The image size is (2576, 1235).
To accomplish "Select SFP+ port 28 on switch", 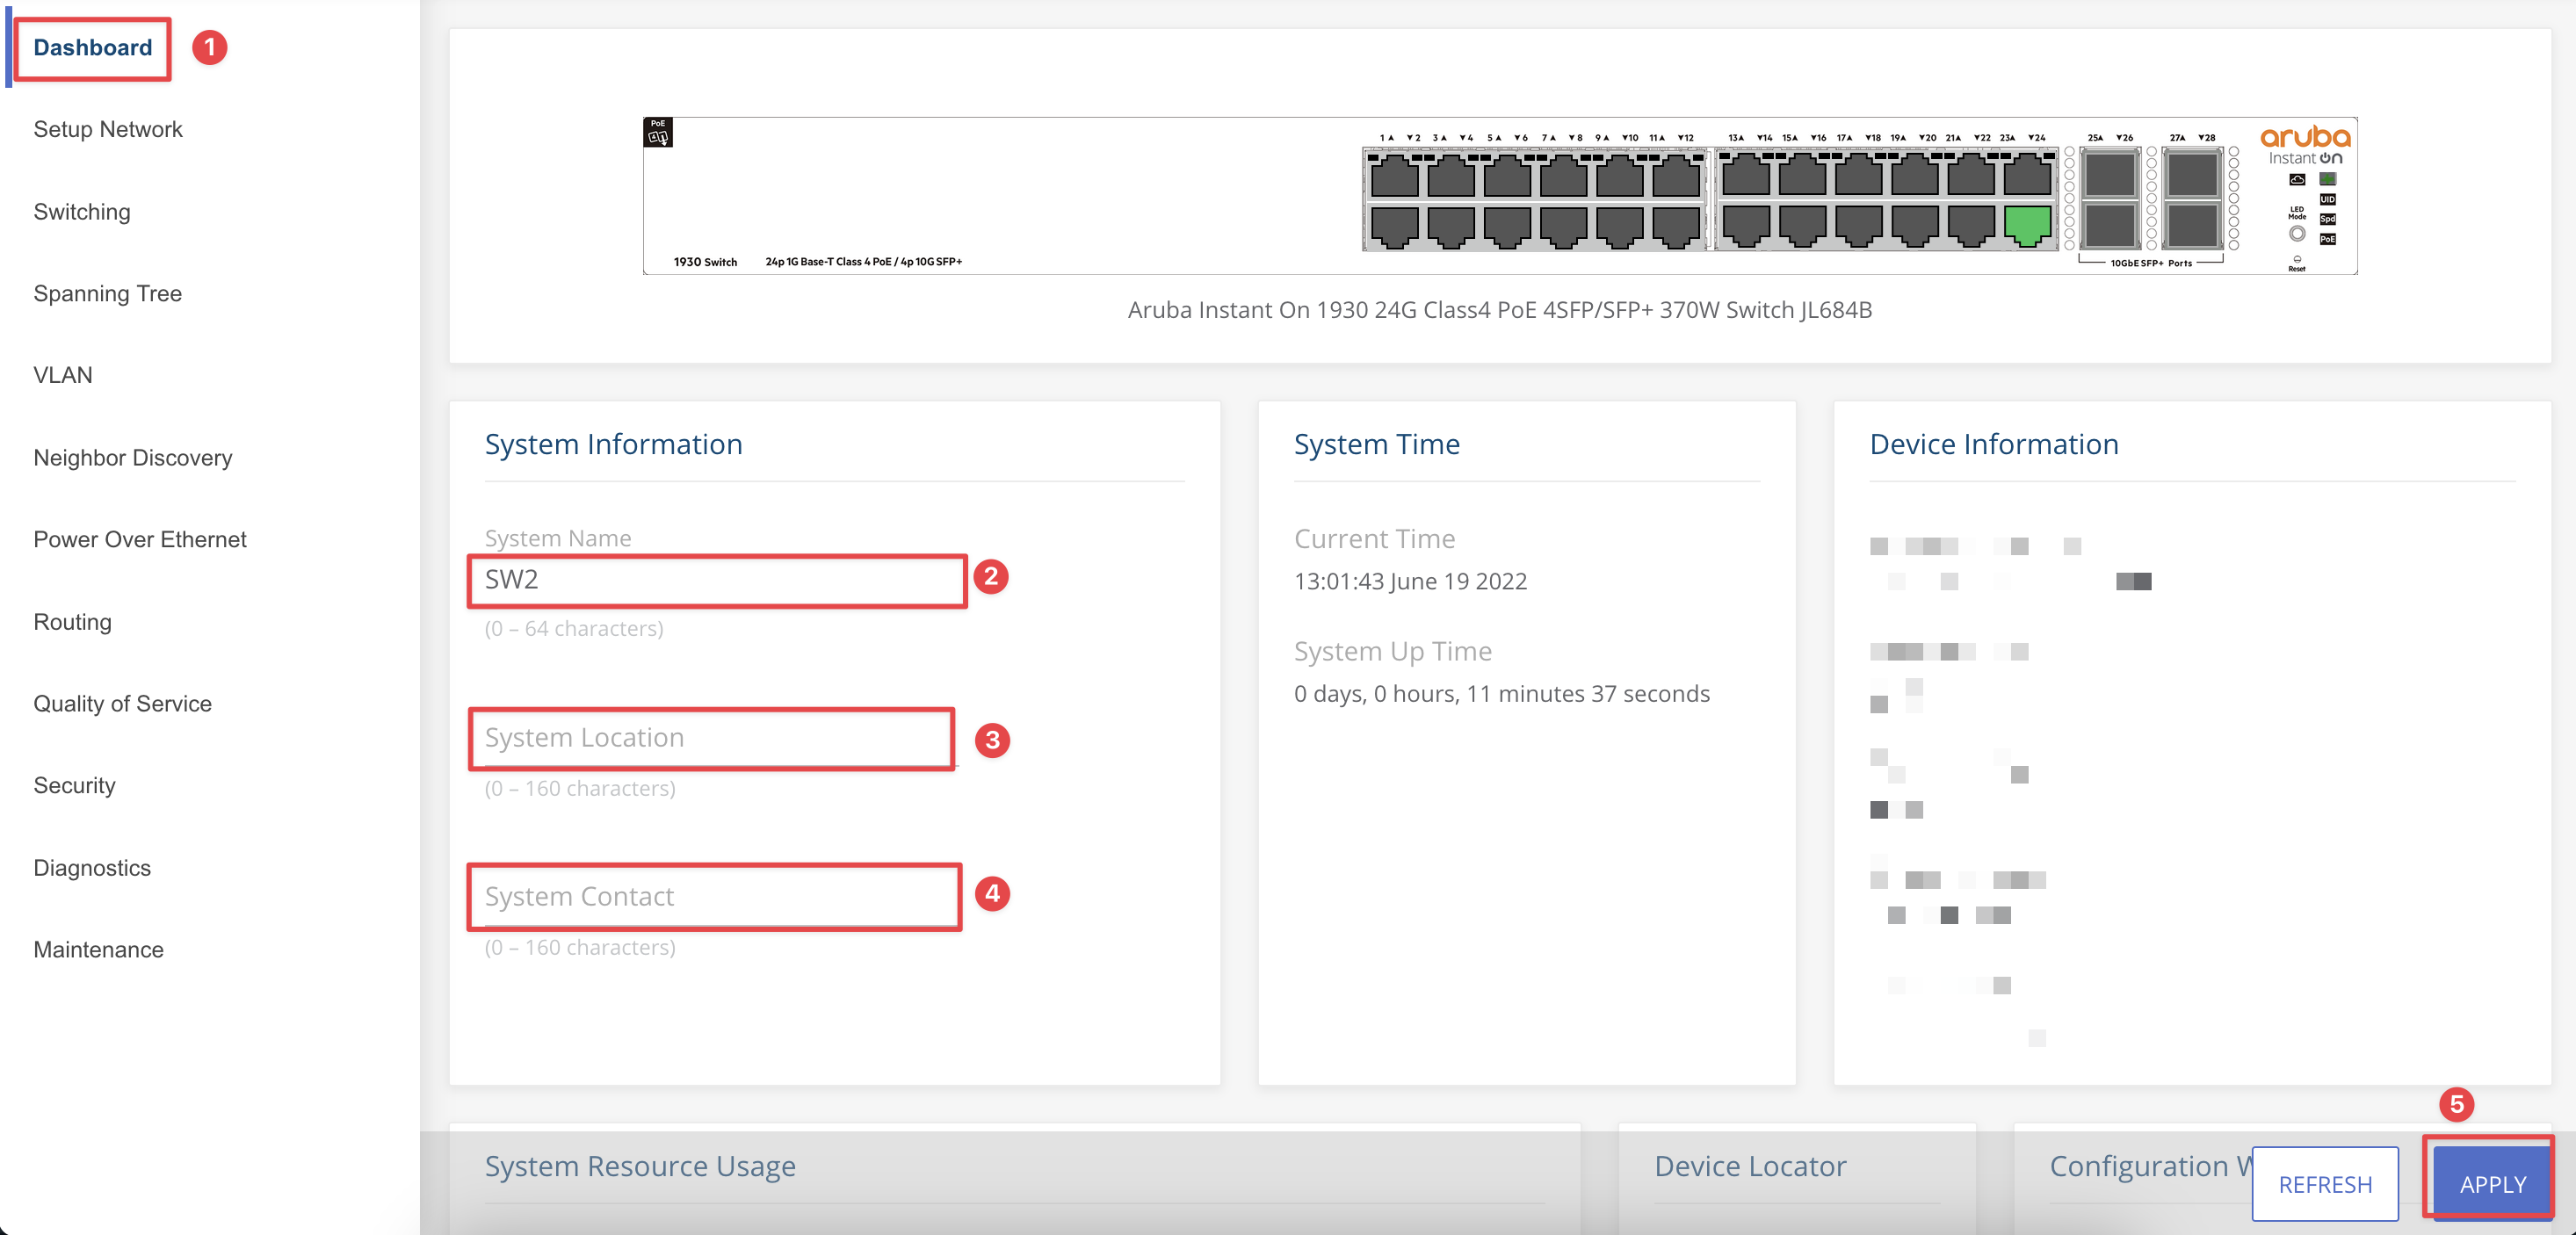I will pyautogui.click(x=2193, y=226).
